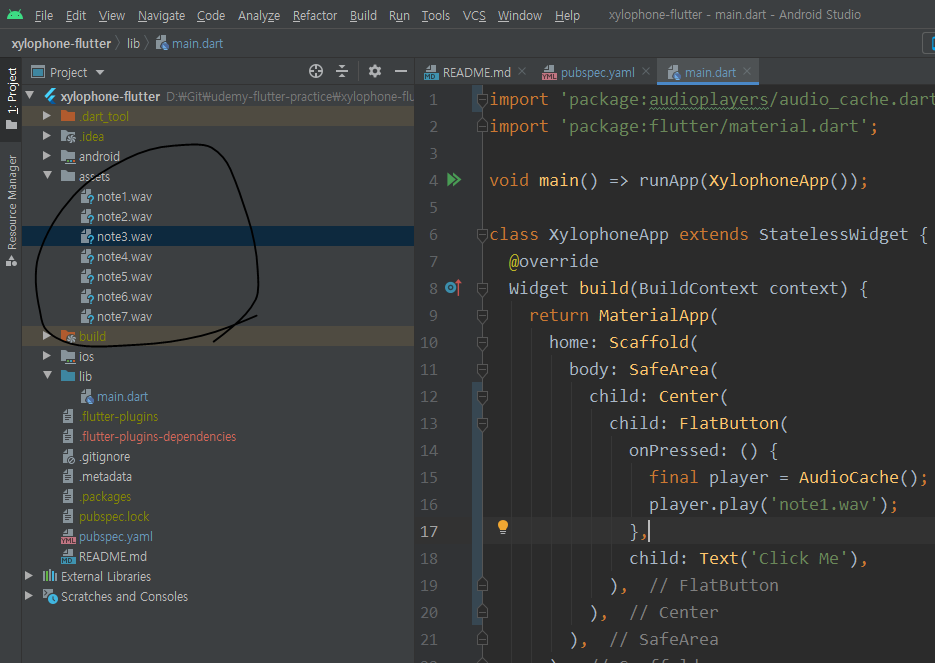Select note5.wav in assets
Screen dimensions: 935x663
coord(124,277)
